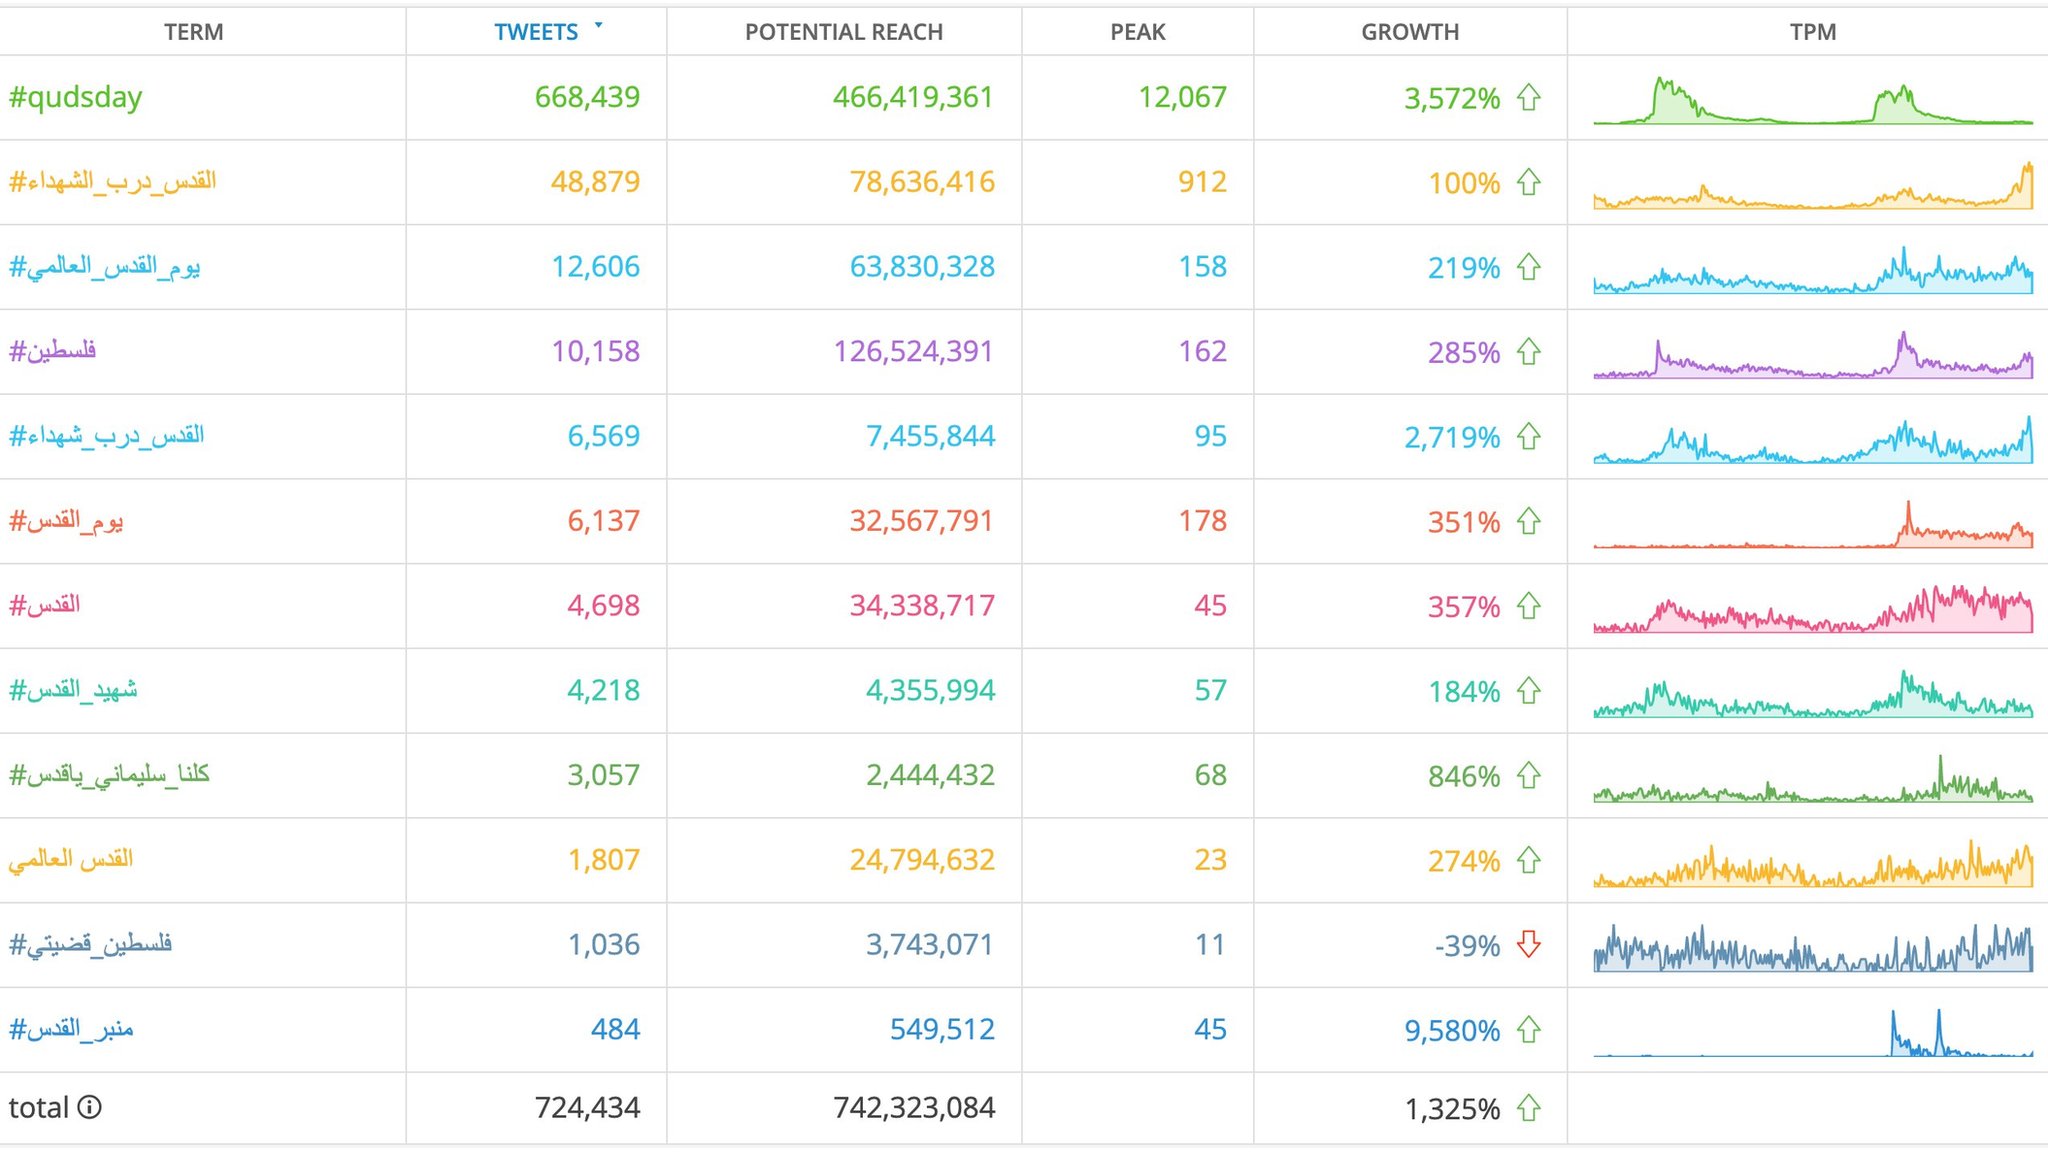Screen dimensions: 2048x1152
Task: Select the 668,439 tweets count cell
Action: pos(586,97)
